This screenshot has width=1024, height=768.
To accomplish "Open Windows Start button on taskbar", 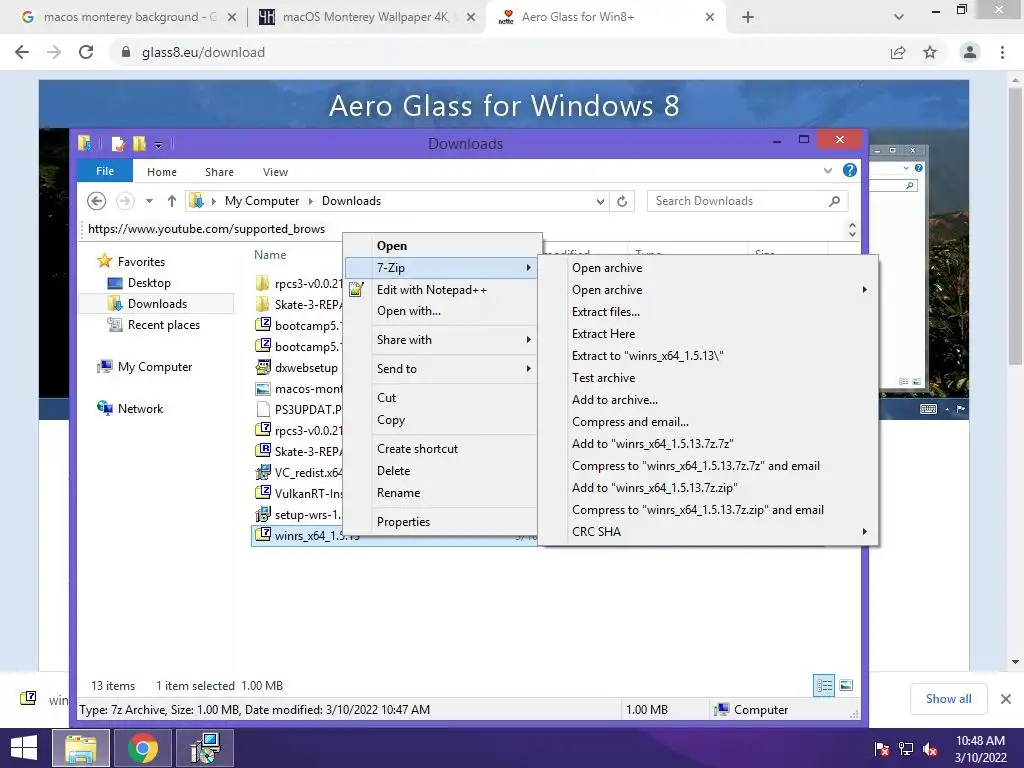I will (x=24, y=748).
